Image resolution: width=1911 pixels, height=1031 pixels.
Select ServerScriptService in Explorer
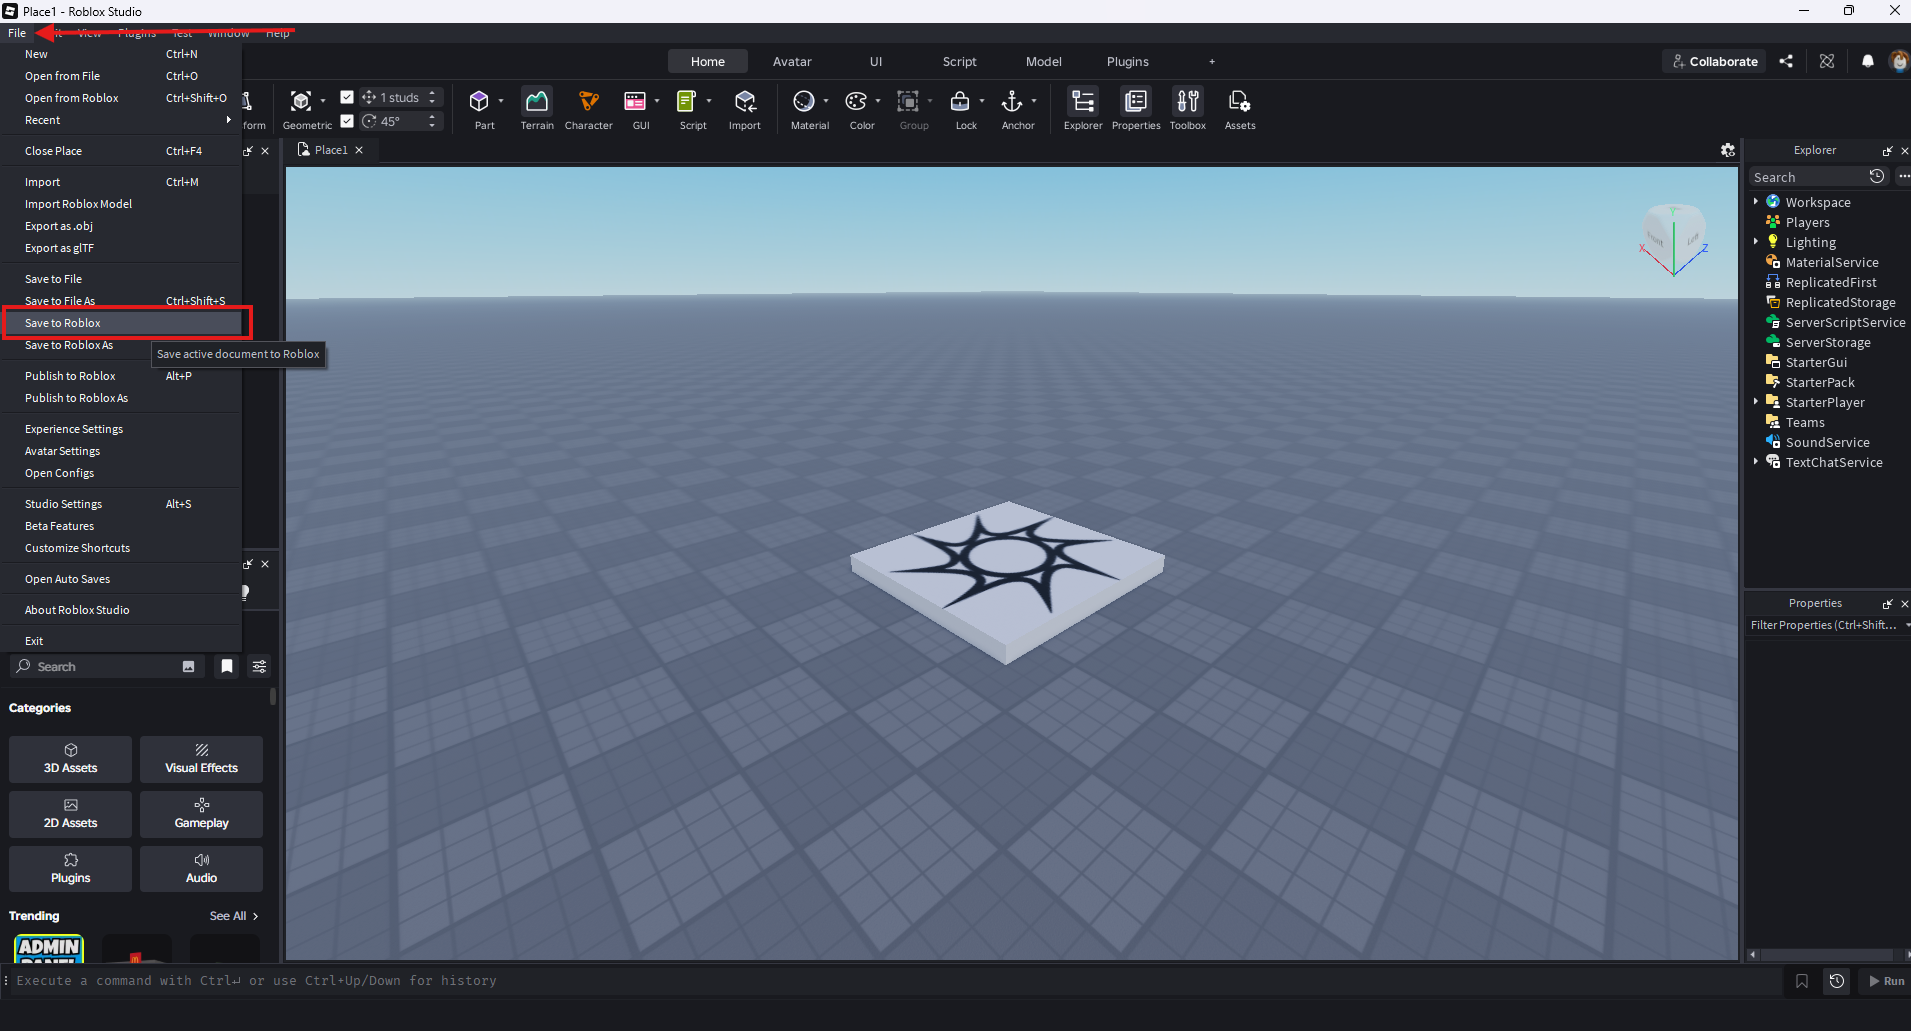(1845, 322)
